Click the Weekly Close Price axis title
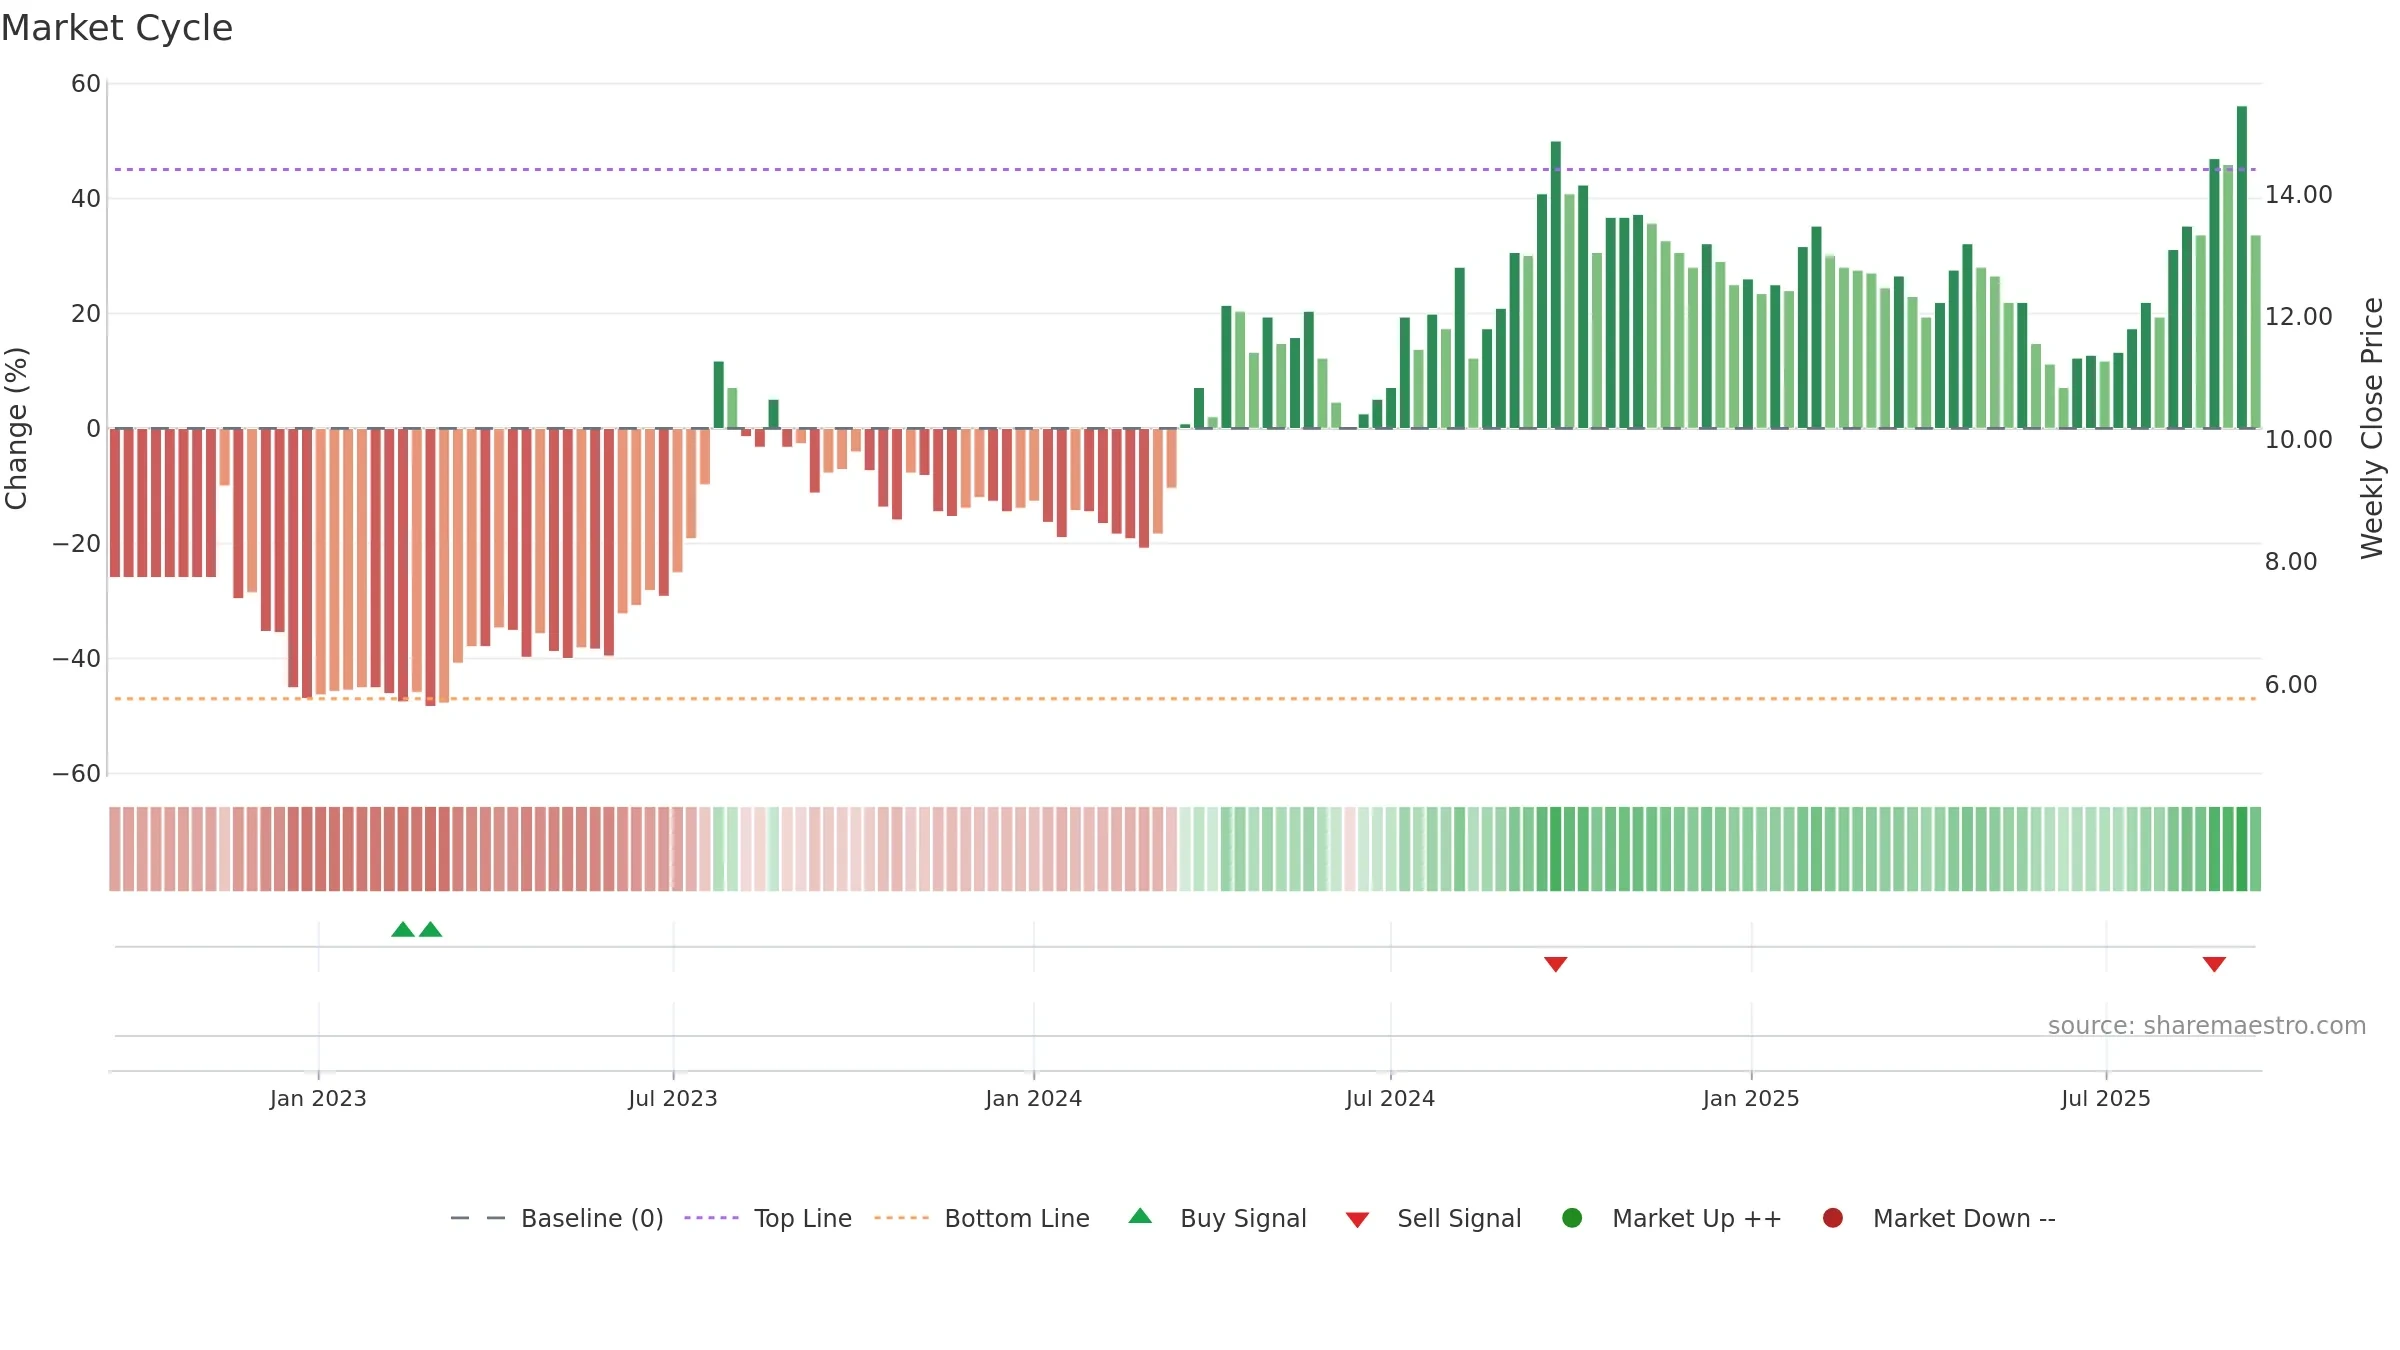 click(2372, 428)
